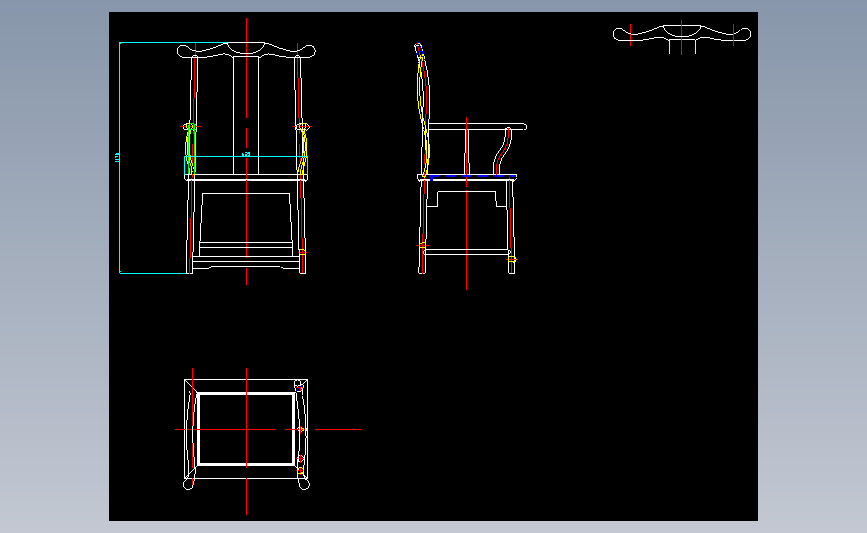
Task: Click the cyan seat width dimension label
Action: pos(246,154)
